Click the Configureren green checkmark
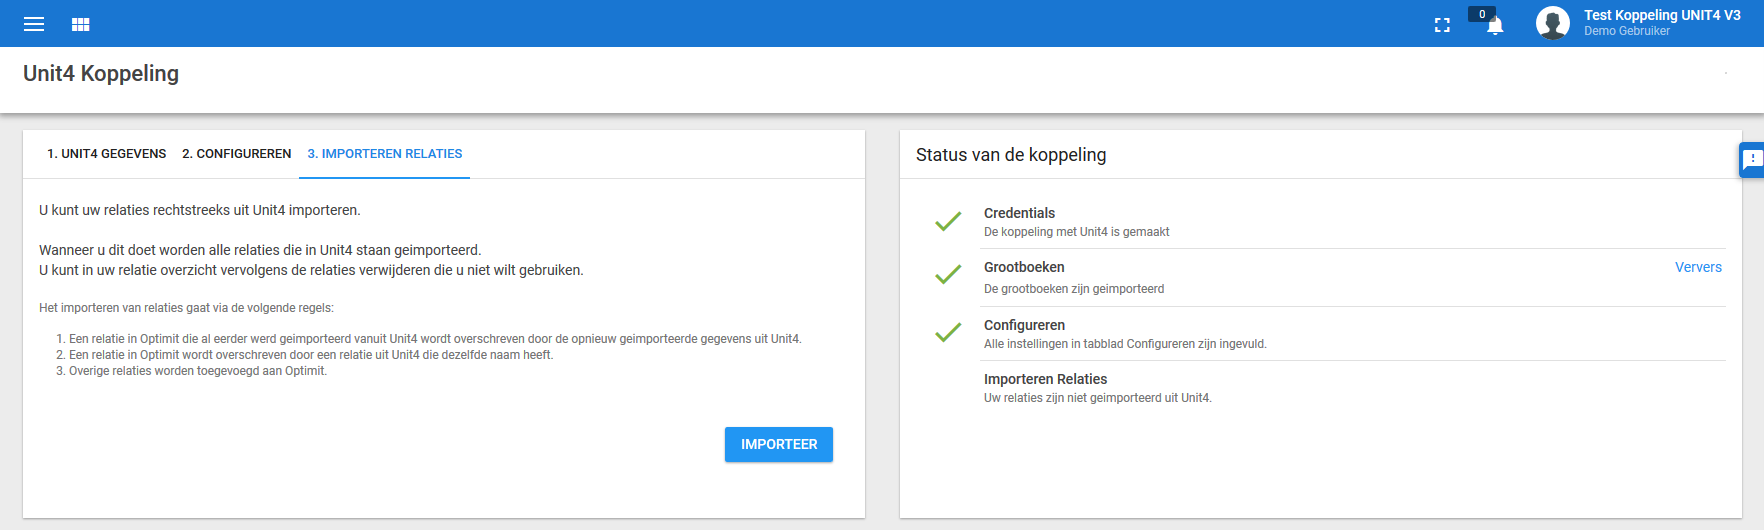 coord(948,332)
